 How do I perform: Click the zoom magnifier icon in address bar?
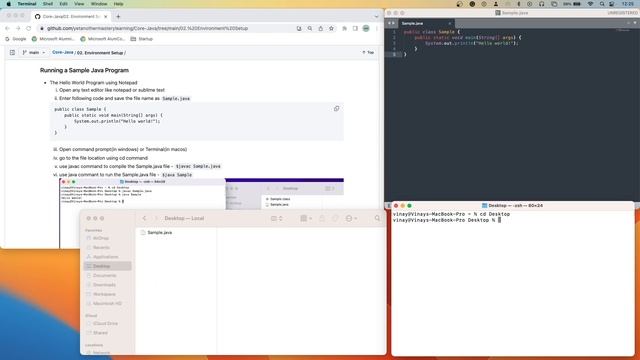tap(310, 28)
